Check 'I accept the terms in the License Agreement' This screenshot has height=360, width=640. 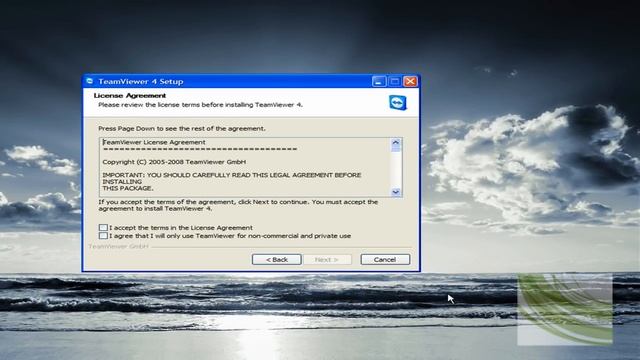tap(103, 227)
